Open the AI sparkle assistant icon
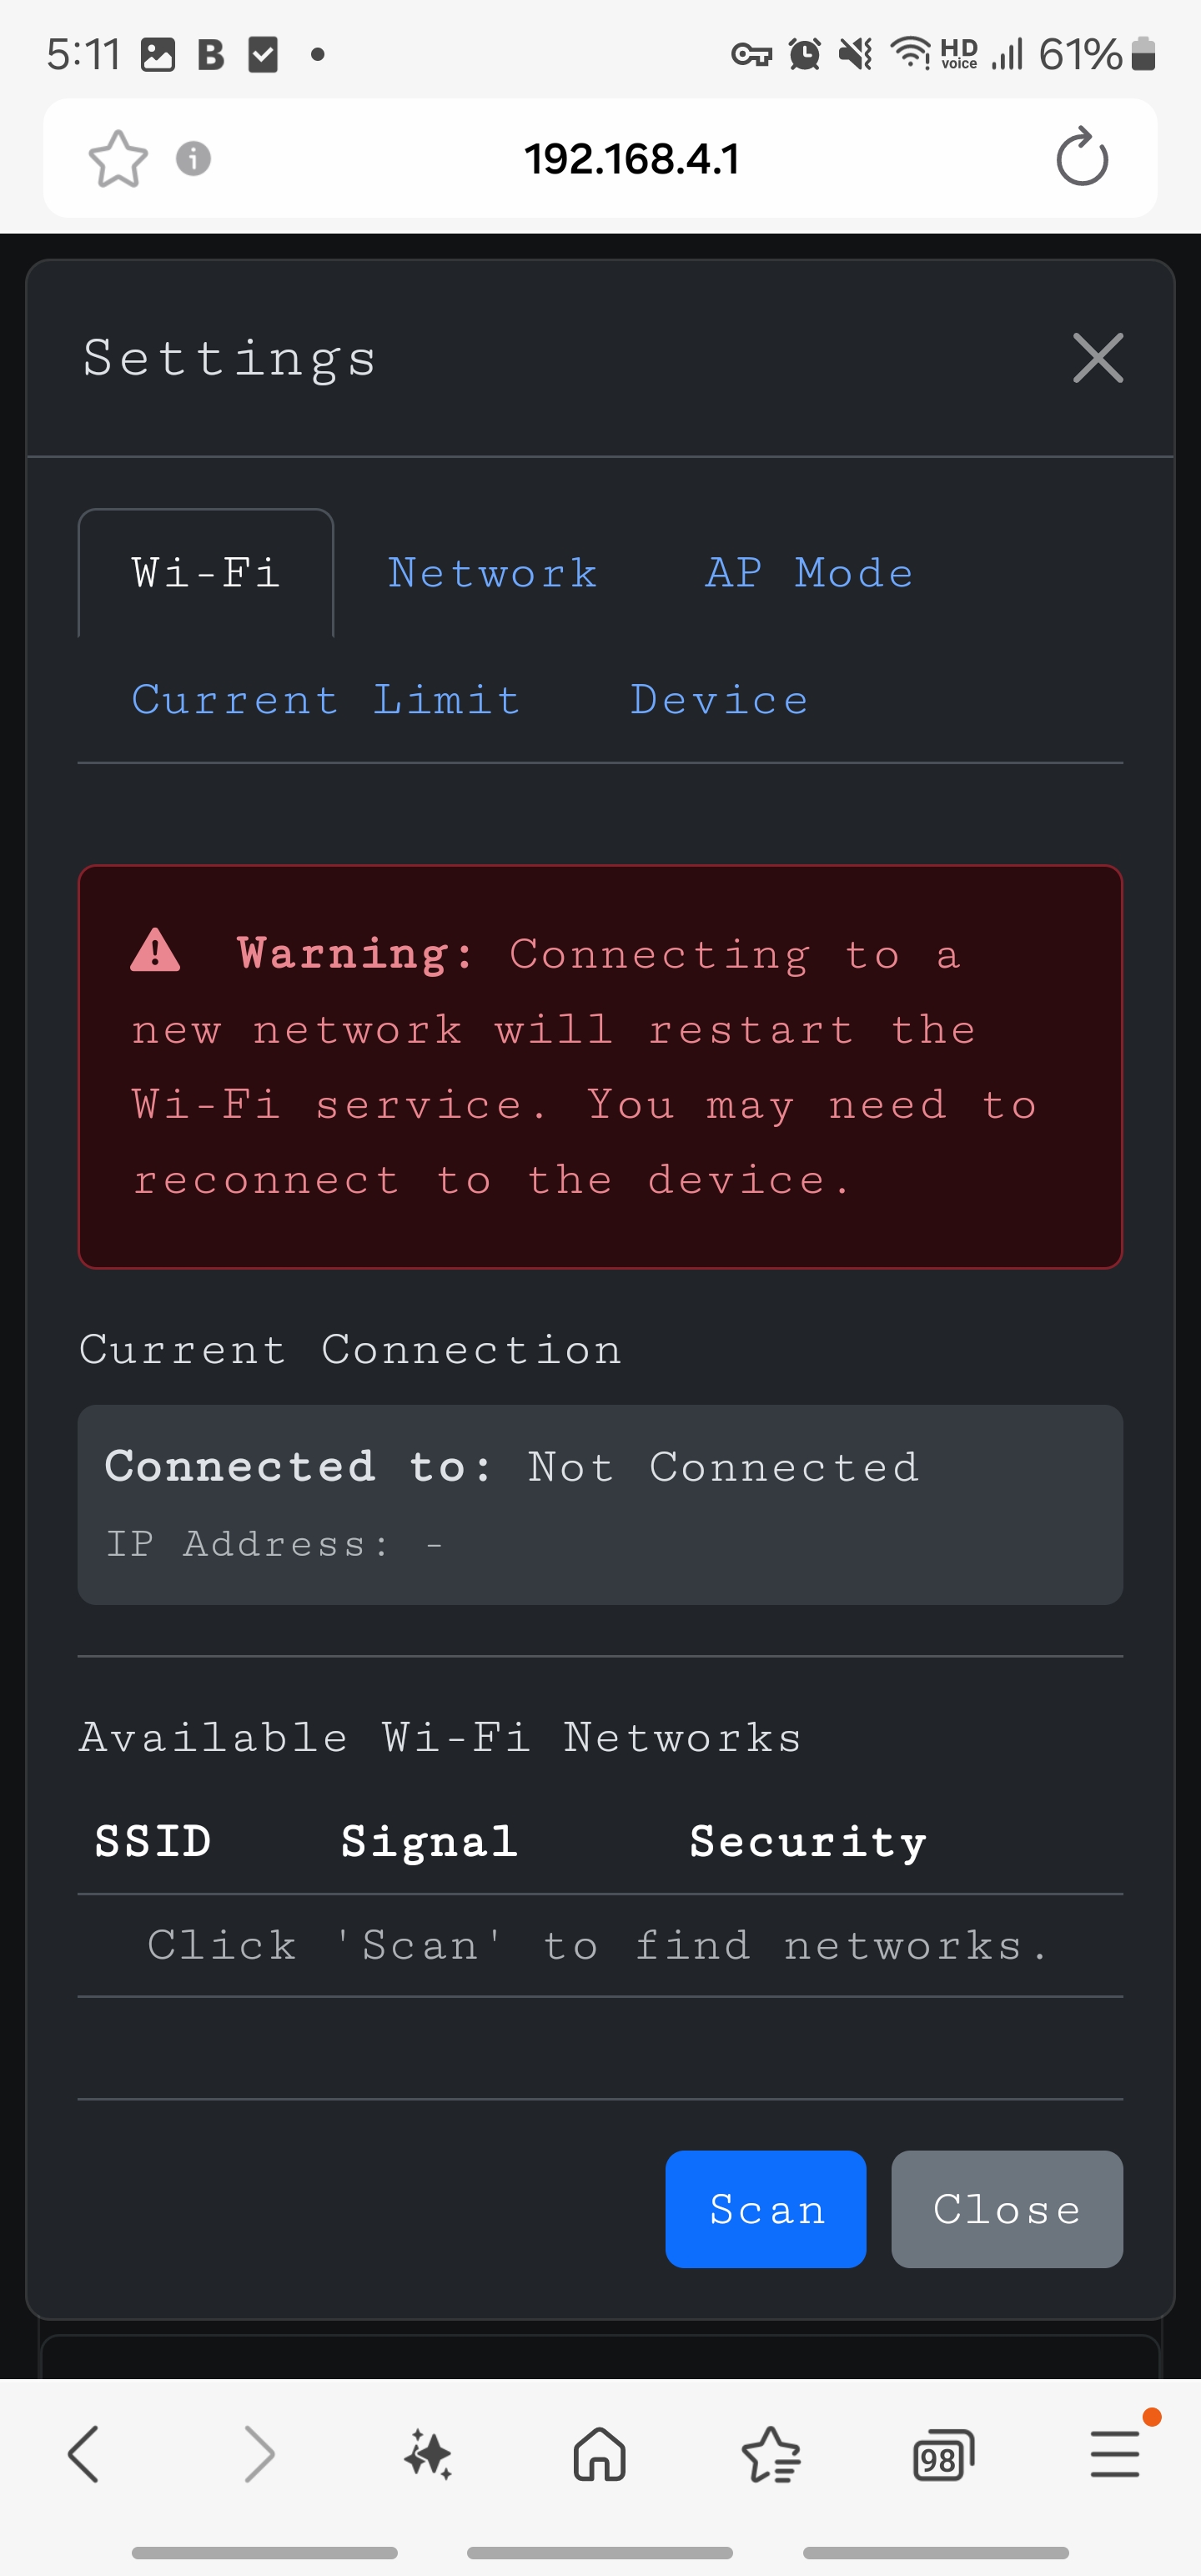This screenshot has height=2576, width=1201. coord(428,2453)
